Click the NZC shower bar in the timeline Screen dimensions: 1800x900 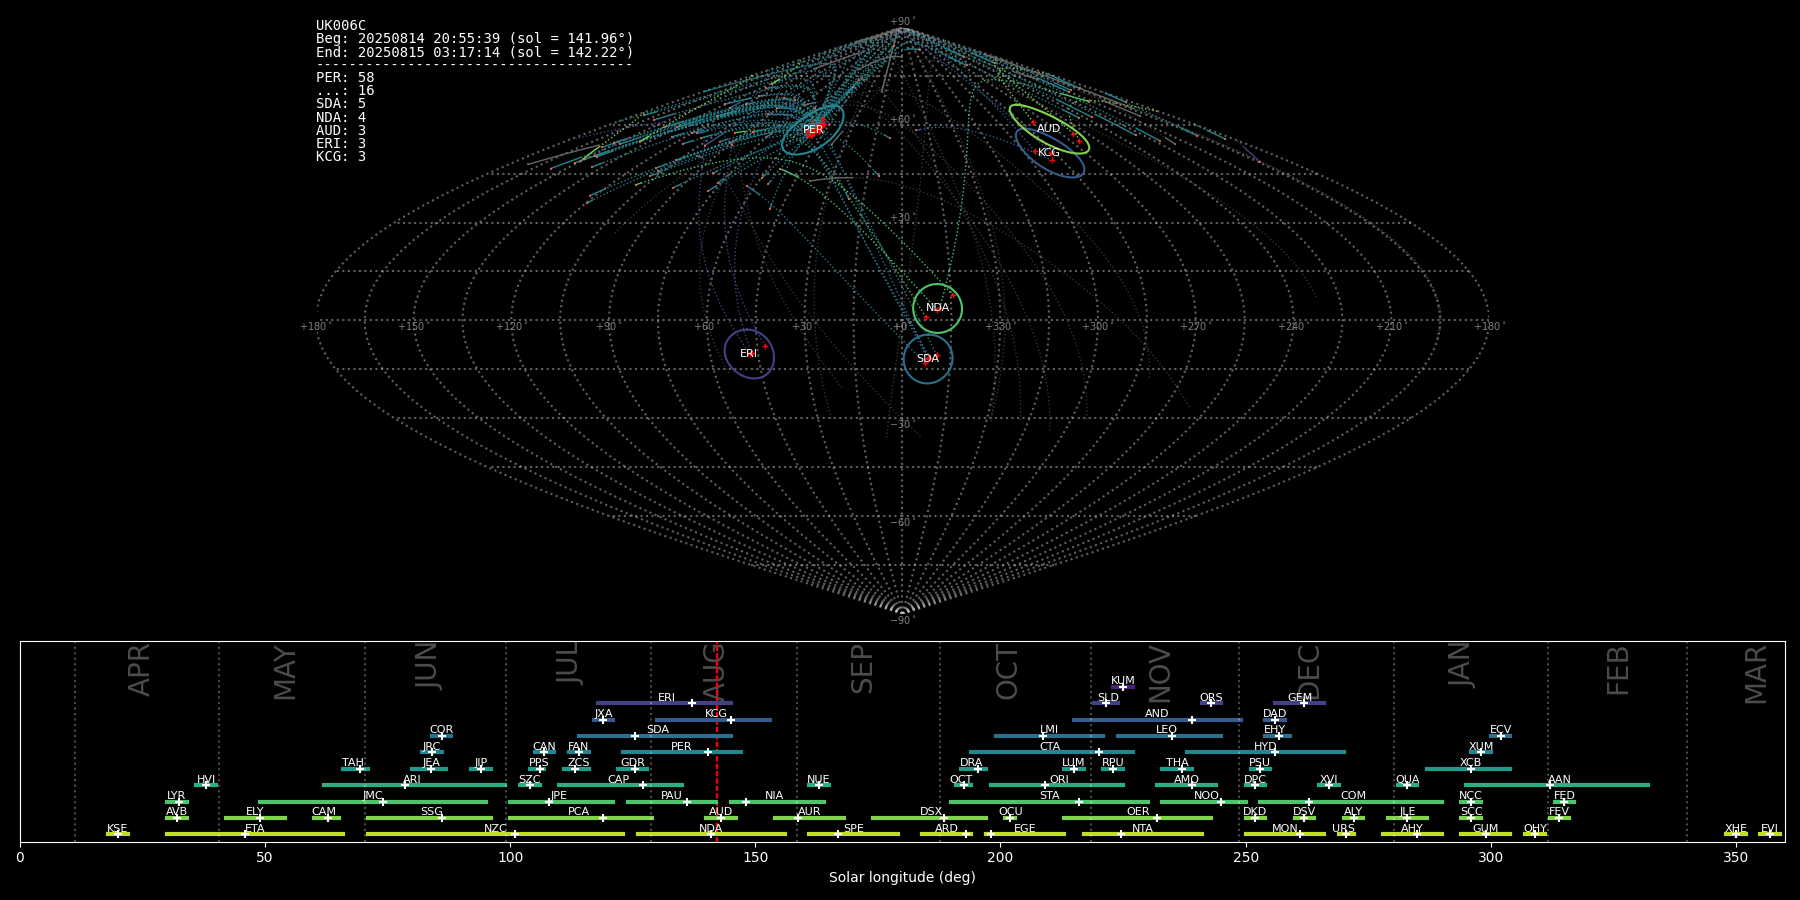pos(495,834)
